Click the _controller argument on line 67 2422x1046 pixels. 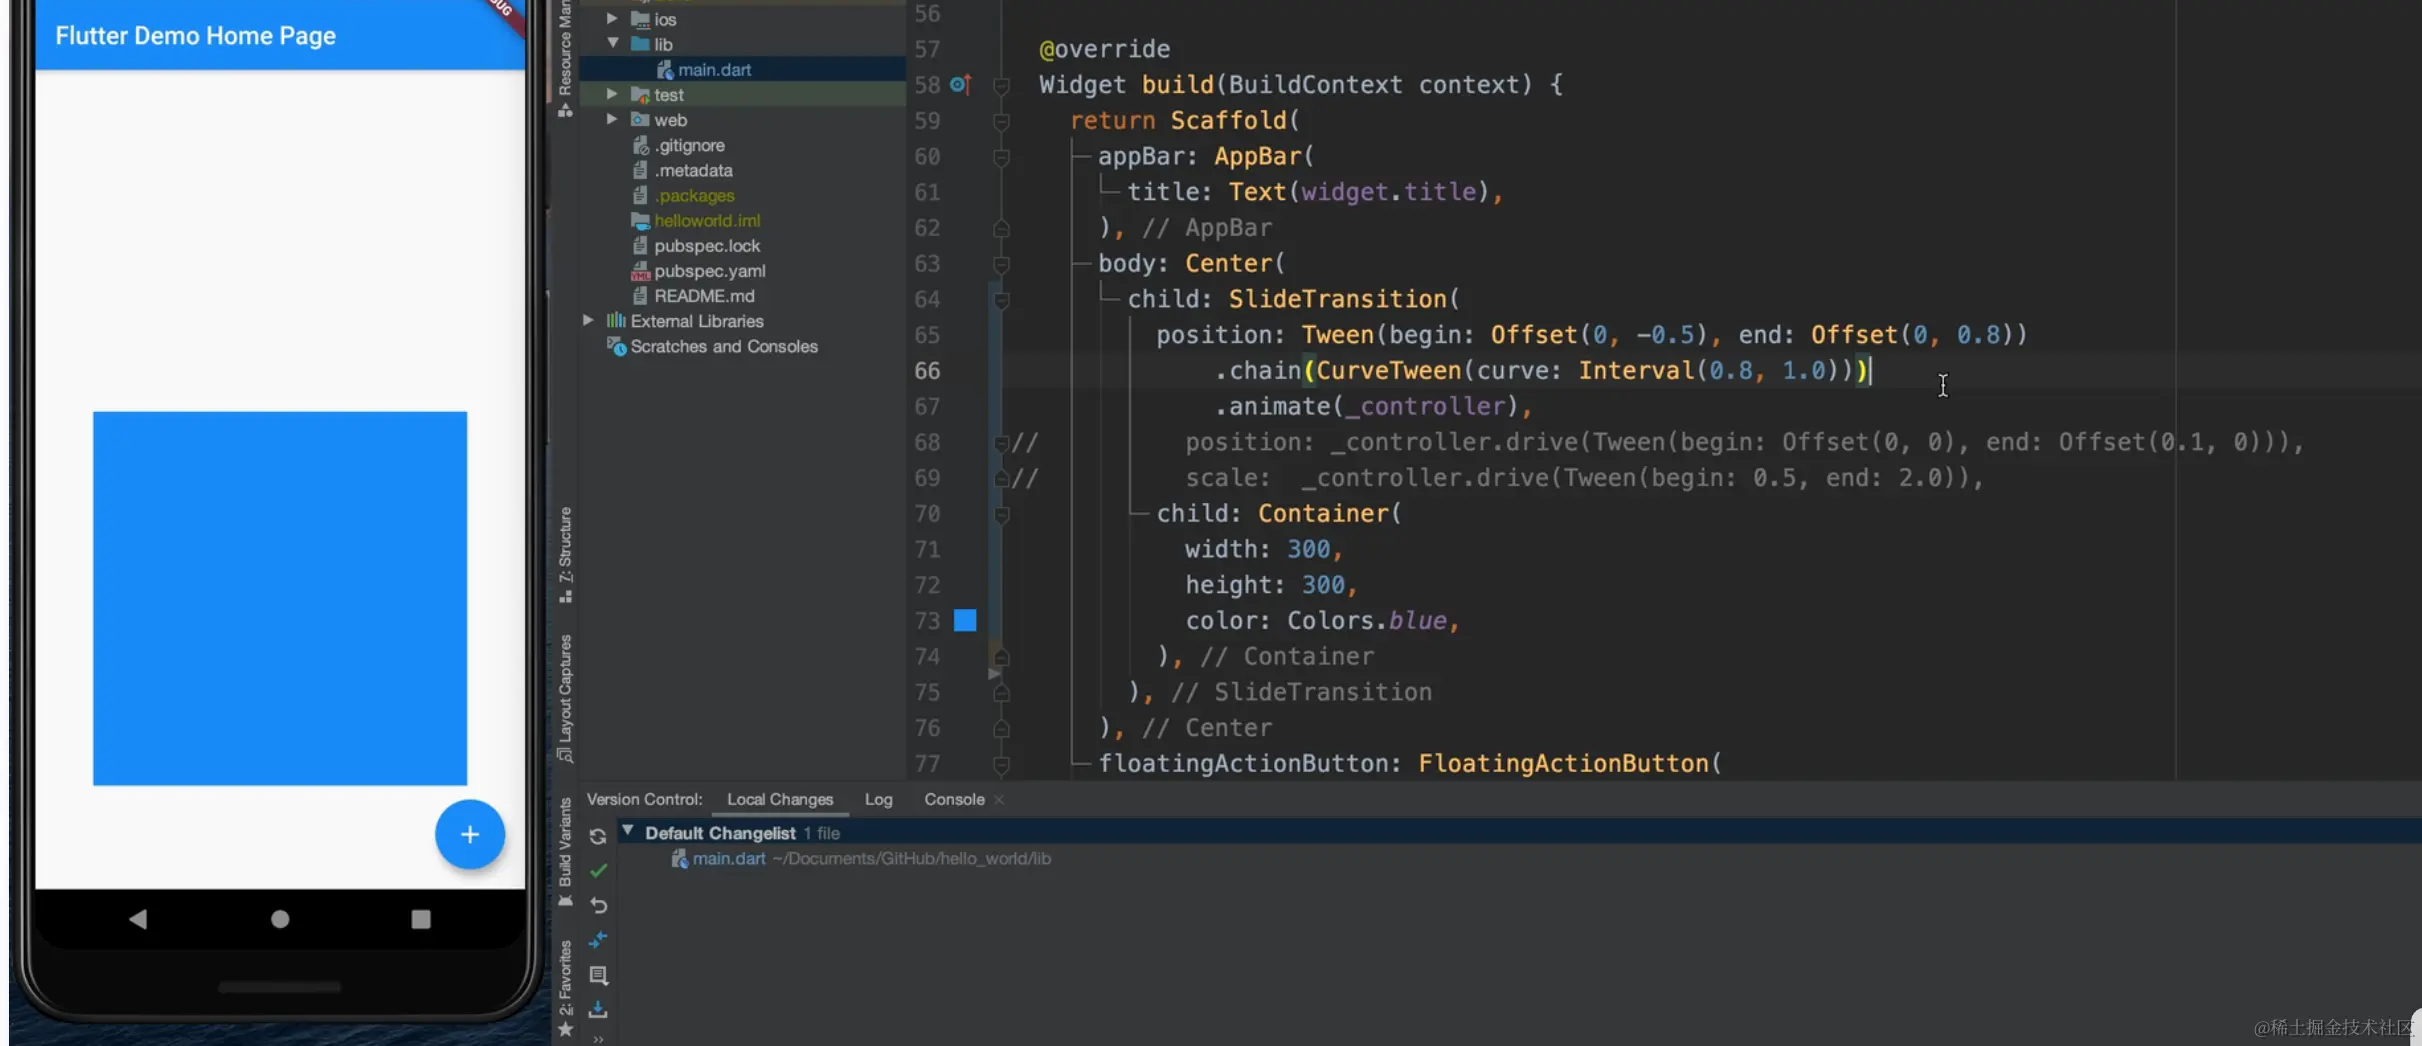pos(1424,406)
